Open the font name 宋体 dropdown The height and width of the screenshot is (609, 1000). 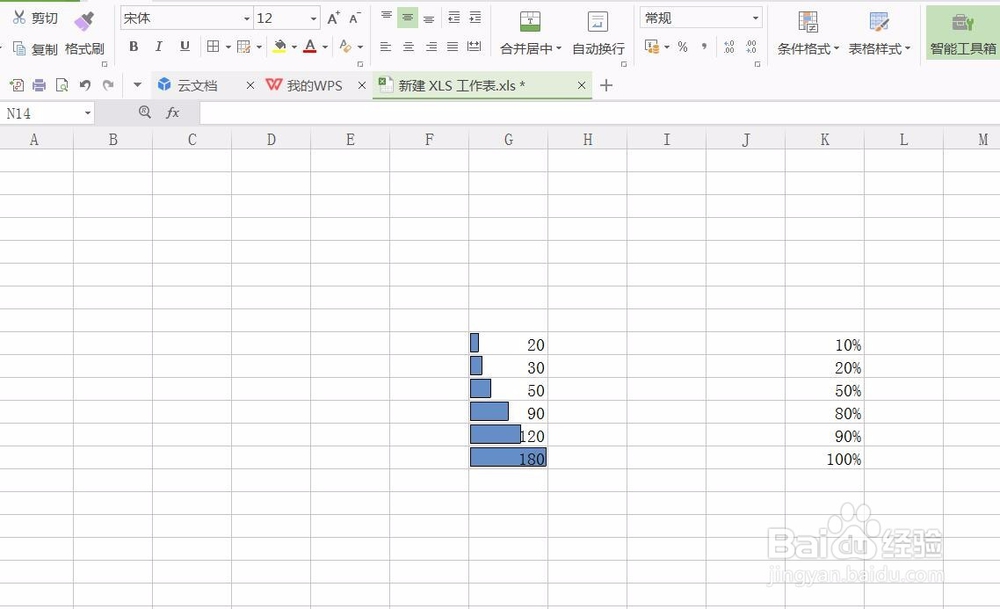pos(247,18)
